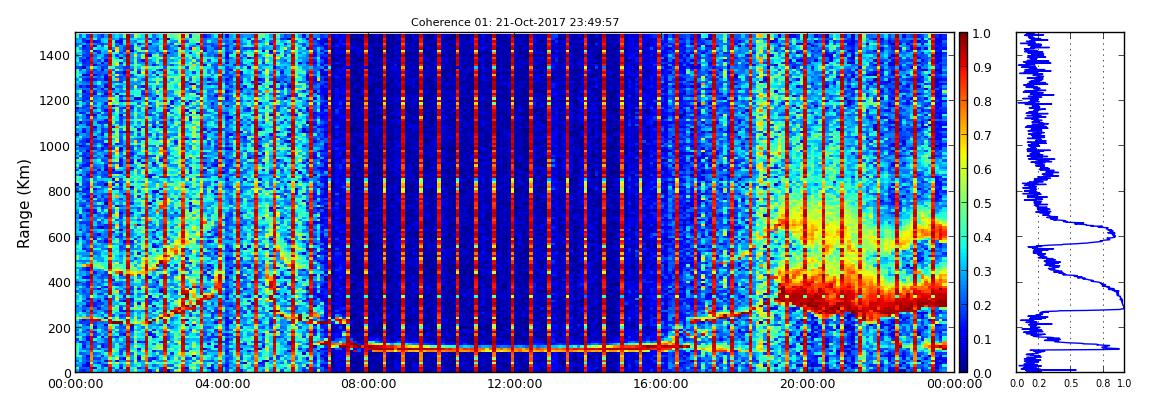Click the colorbar 0.2 label
Image resolution: width=1150 pixels, height=407 pixels.
(984, 305)
